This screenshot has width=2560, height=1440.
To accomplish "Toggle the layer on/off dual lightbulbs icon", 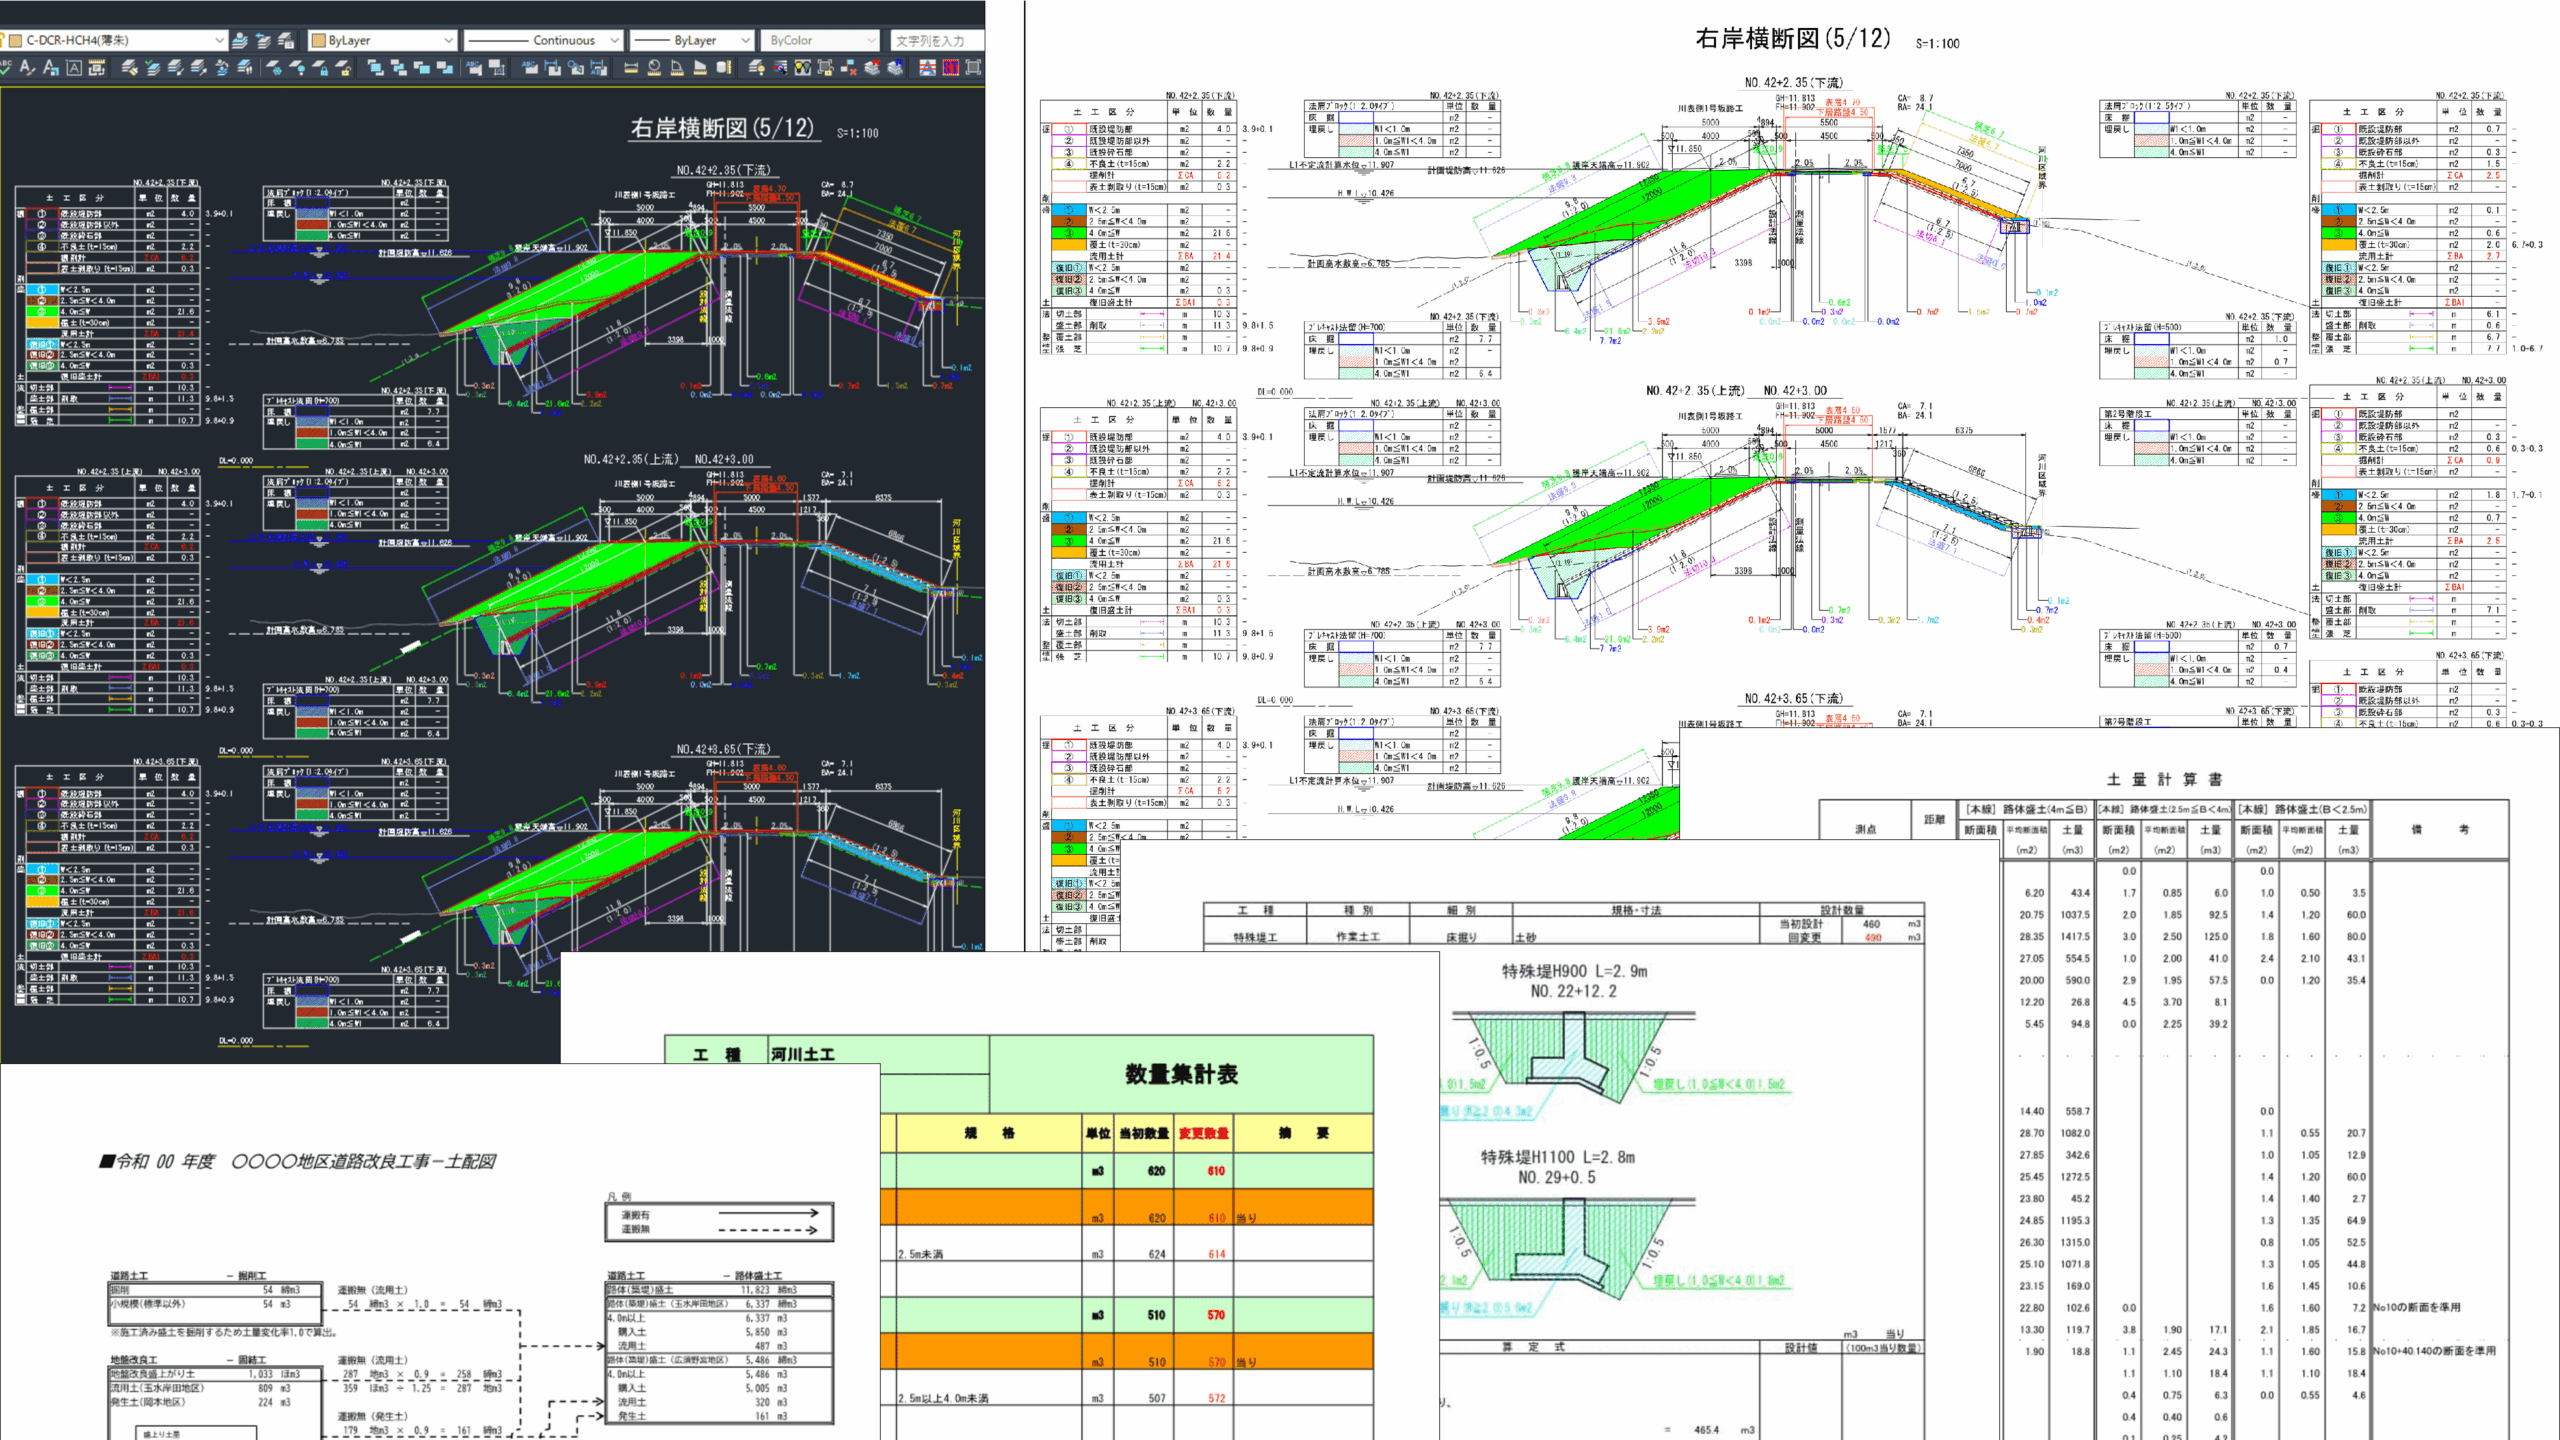I will [802, 67].
